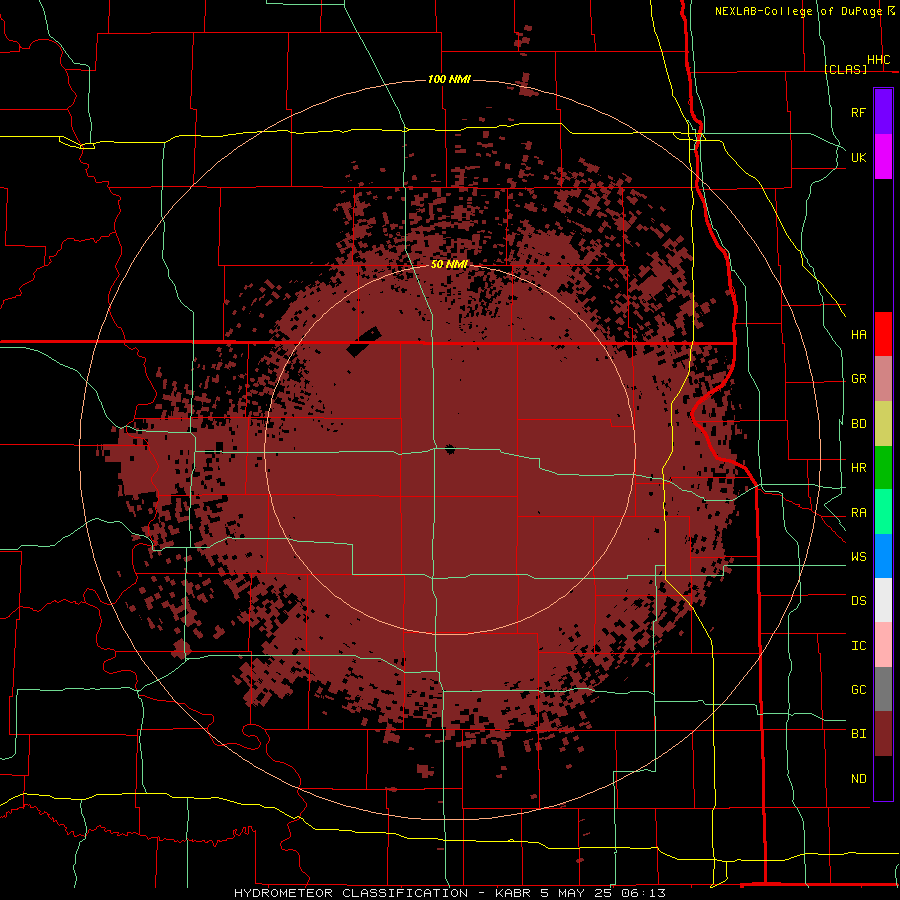Click the "HA" legend label

[858, 335]
